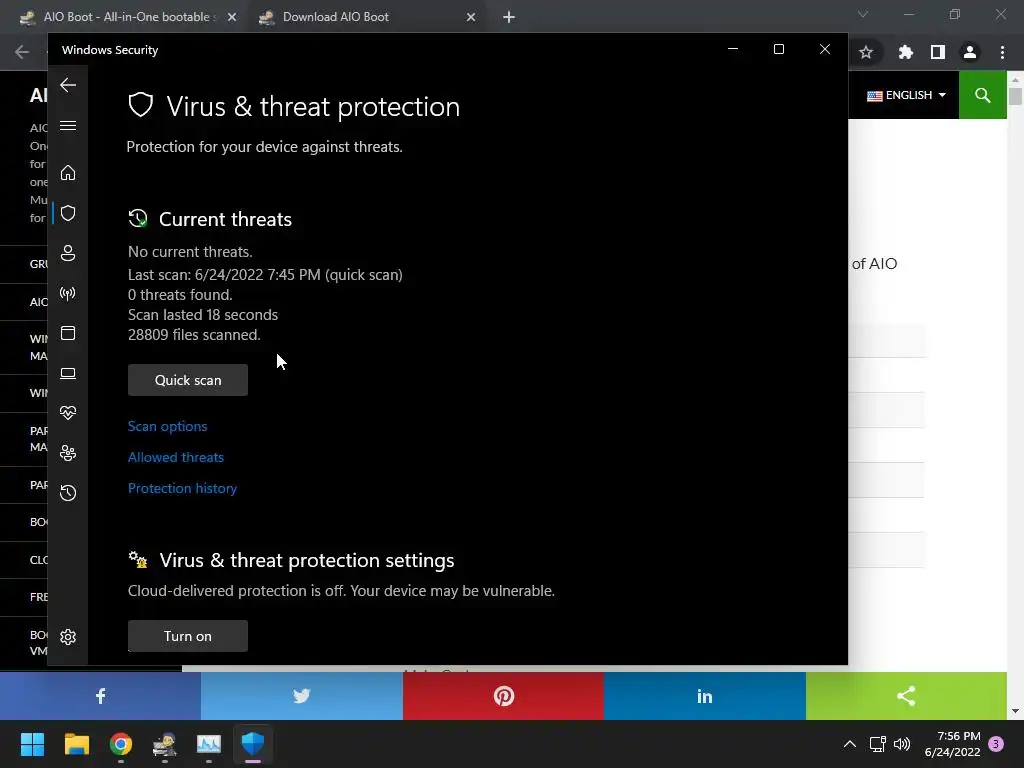Open clock showing 7:56 PM
This screenshot has width=1024, height=768.
[952, 744]
